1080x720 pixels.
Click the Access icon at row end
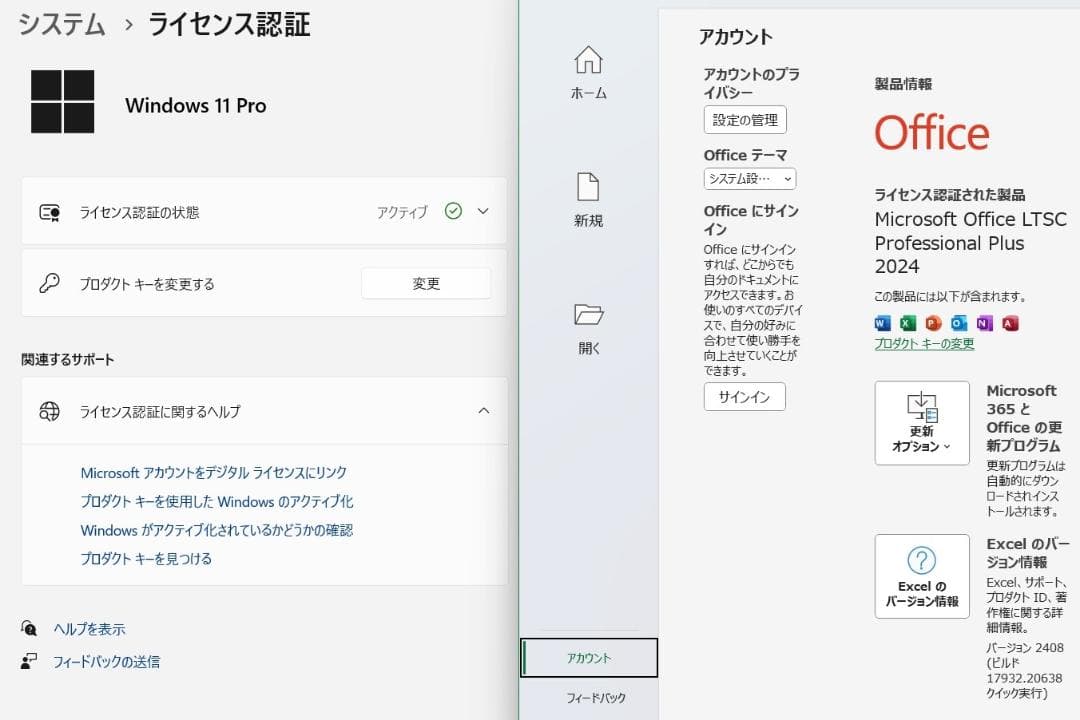pos(1008,323)
